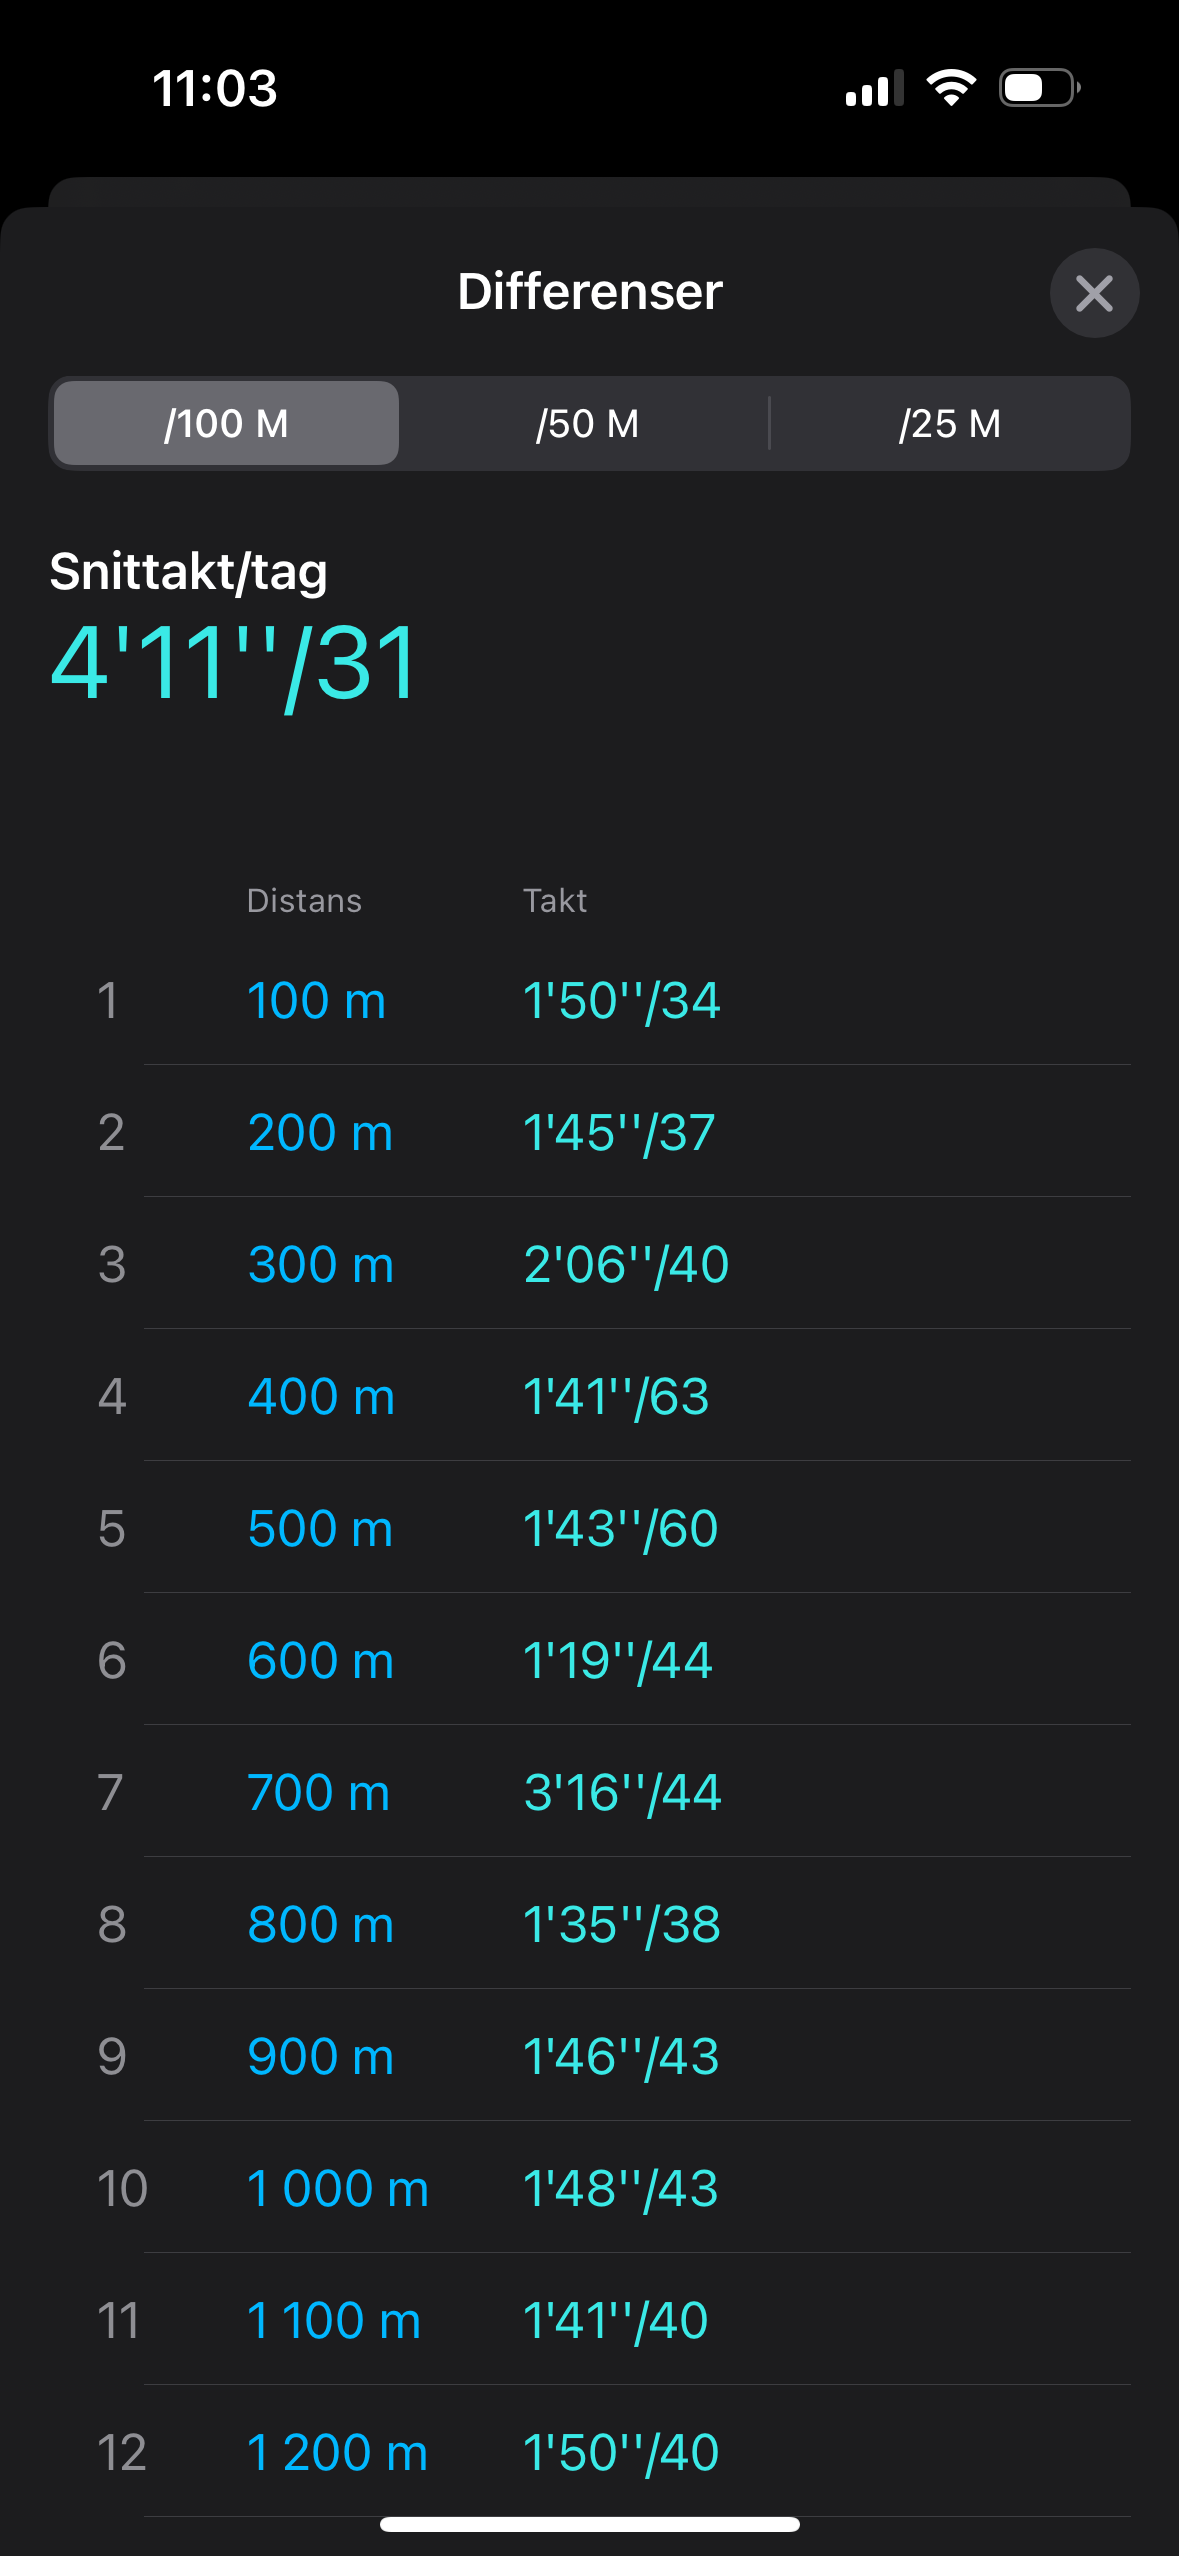
Task: Select the /100 M segment
Action: point(227,423)
